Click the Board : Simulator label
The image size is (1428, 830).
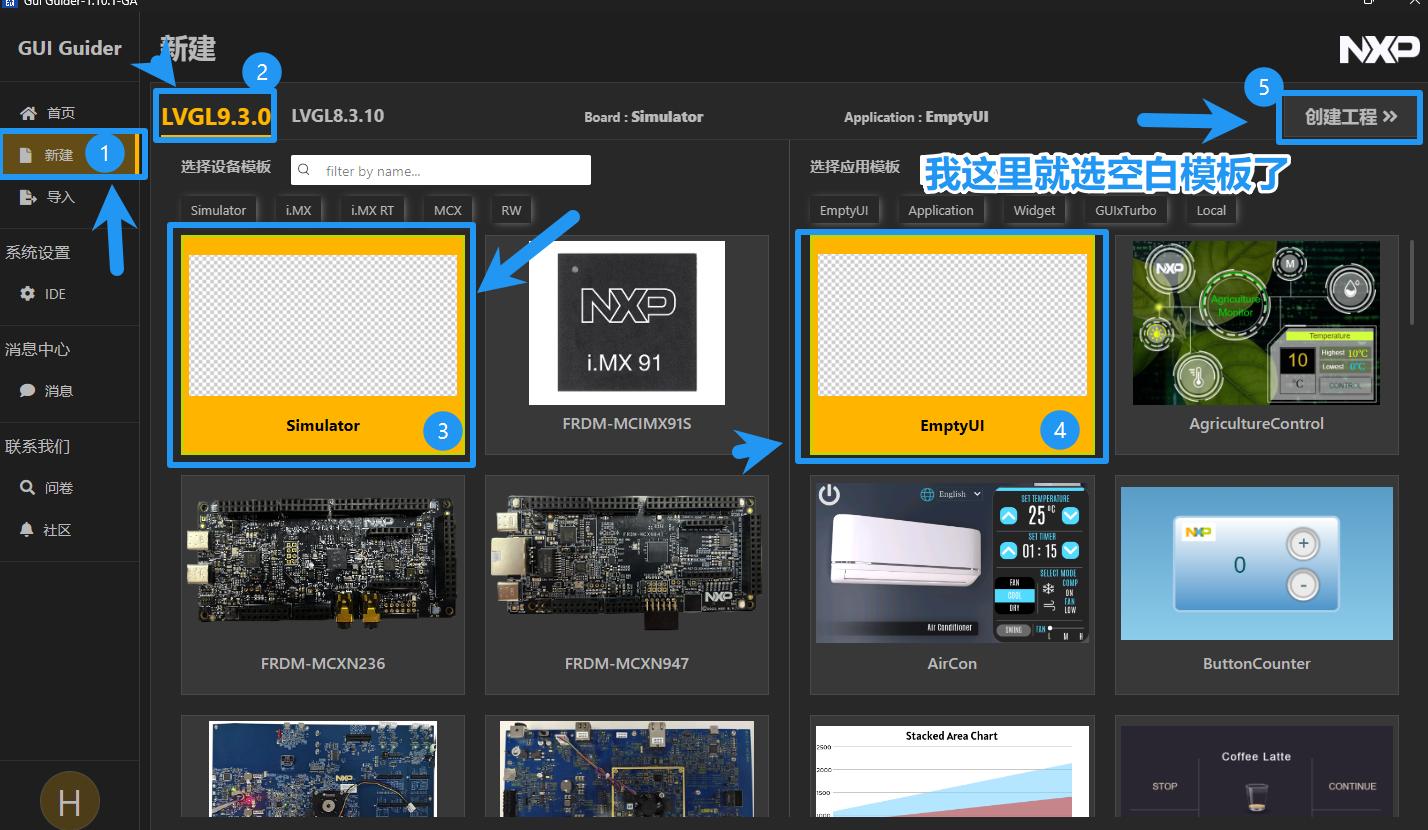click(x=643, y=117)
